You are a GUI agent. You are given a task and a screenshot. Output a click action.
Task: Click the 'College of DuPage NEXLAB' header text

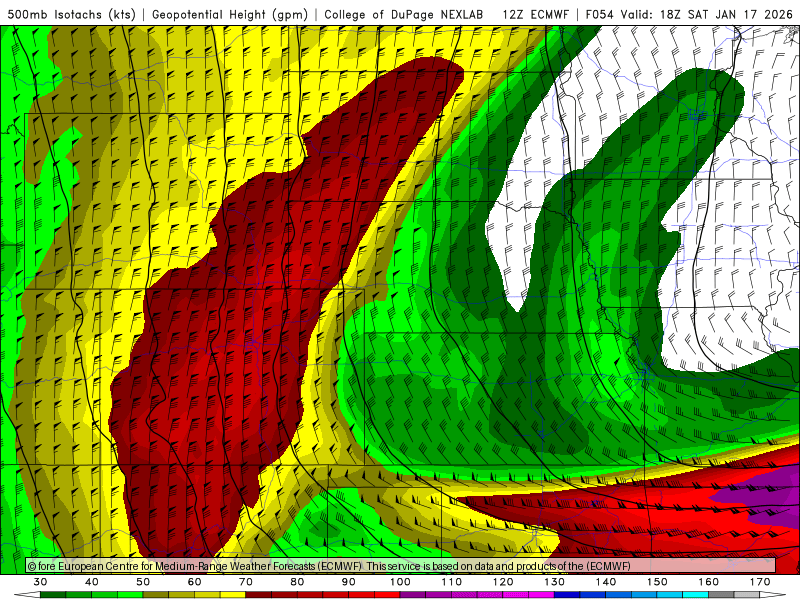[x=404, y=14]
